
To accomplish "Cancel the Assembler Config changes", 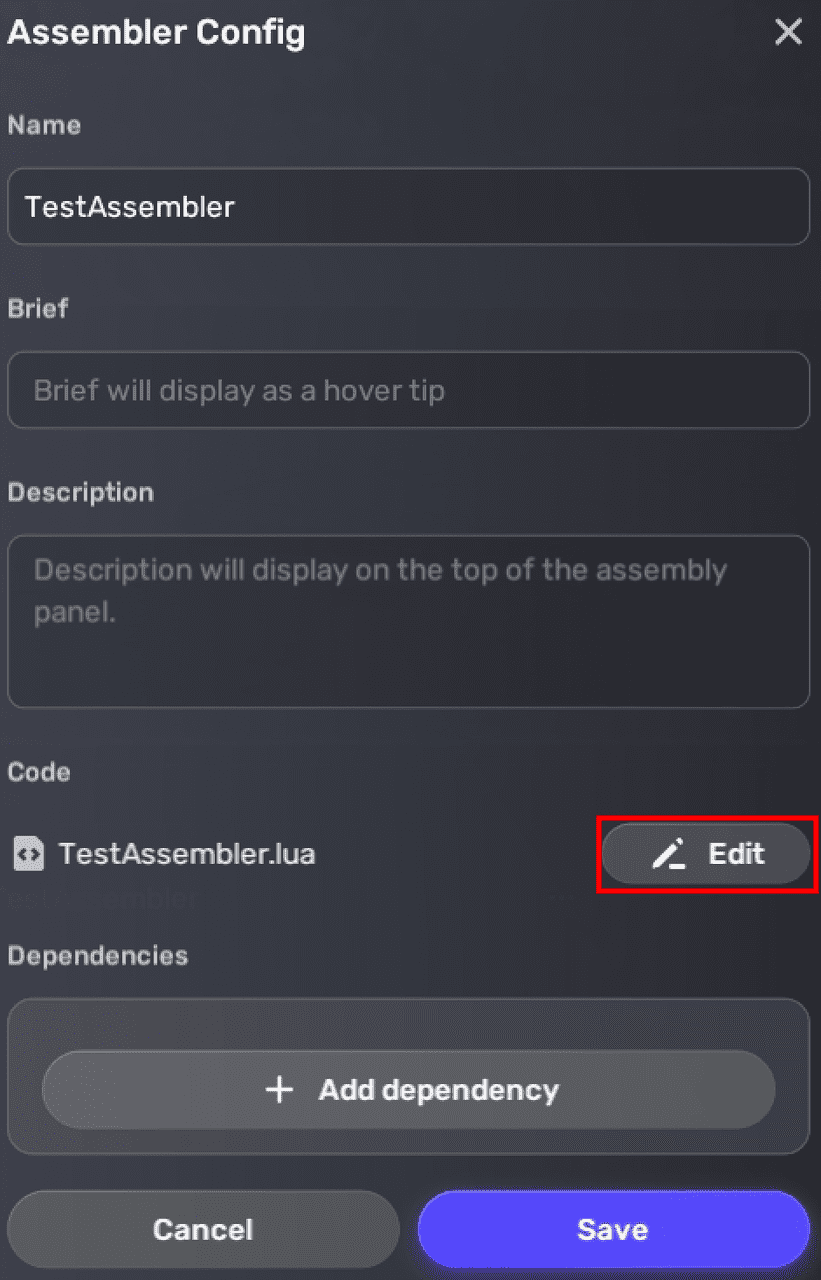I will [x=203, y=1230].
